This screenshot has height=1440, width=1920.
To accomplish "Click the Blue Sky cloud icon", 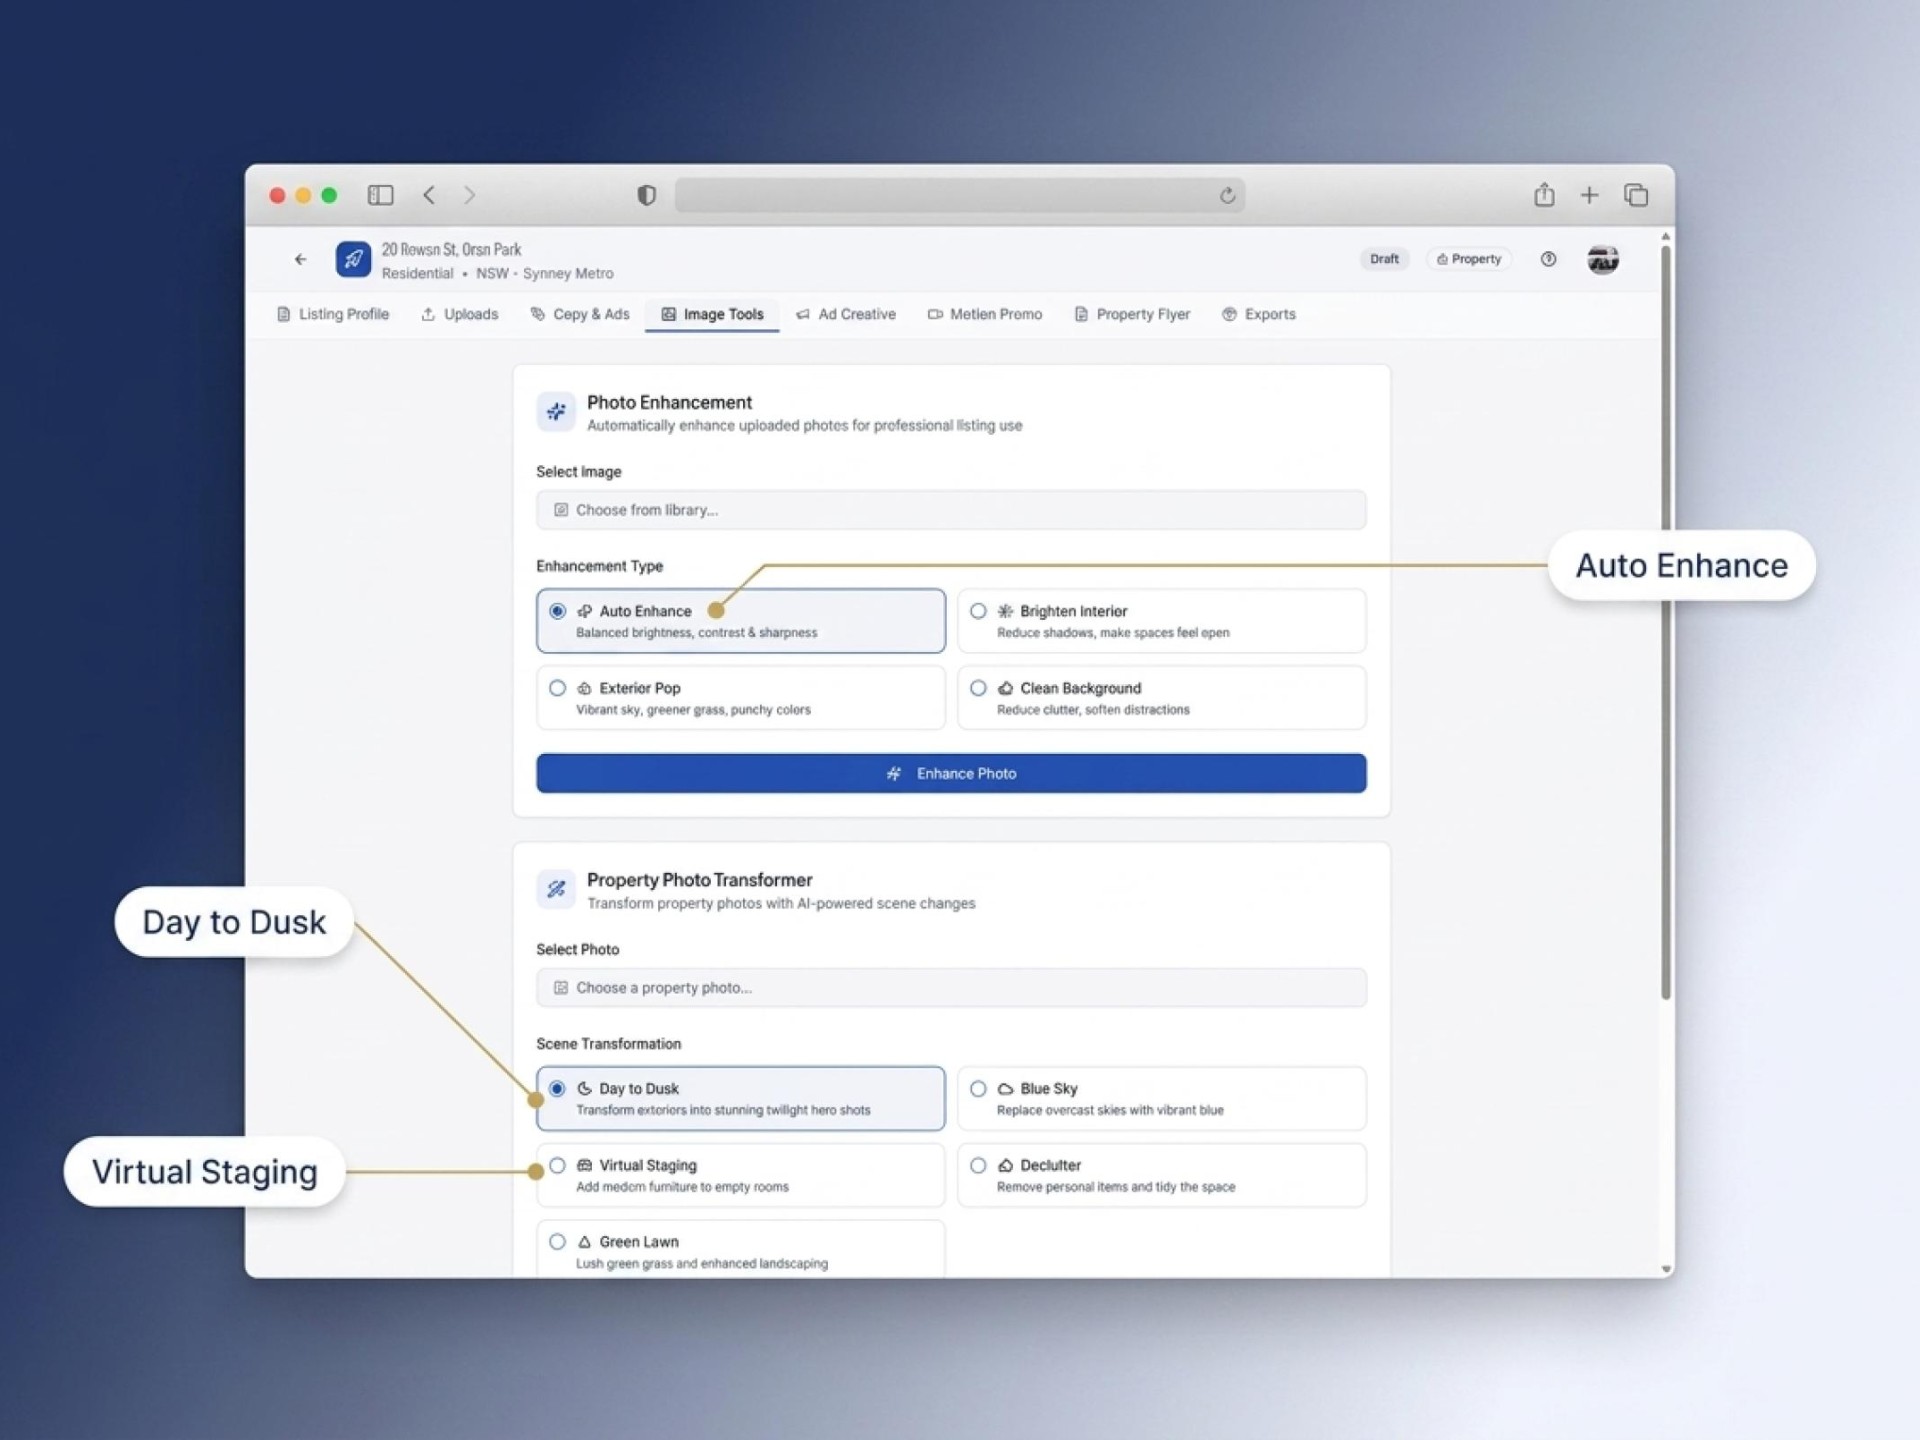I will pos(1005,1088).
